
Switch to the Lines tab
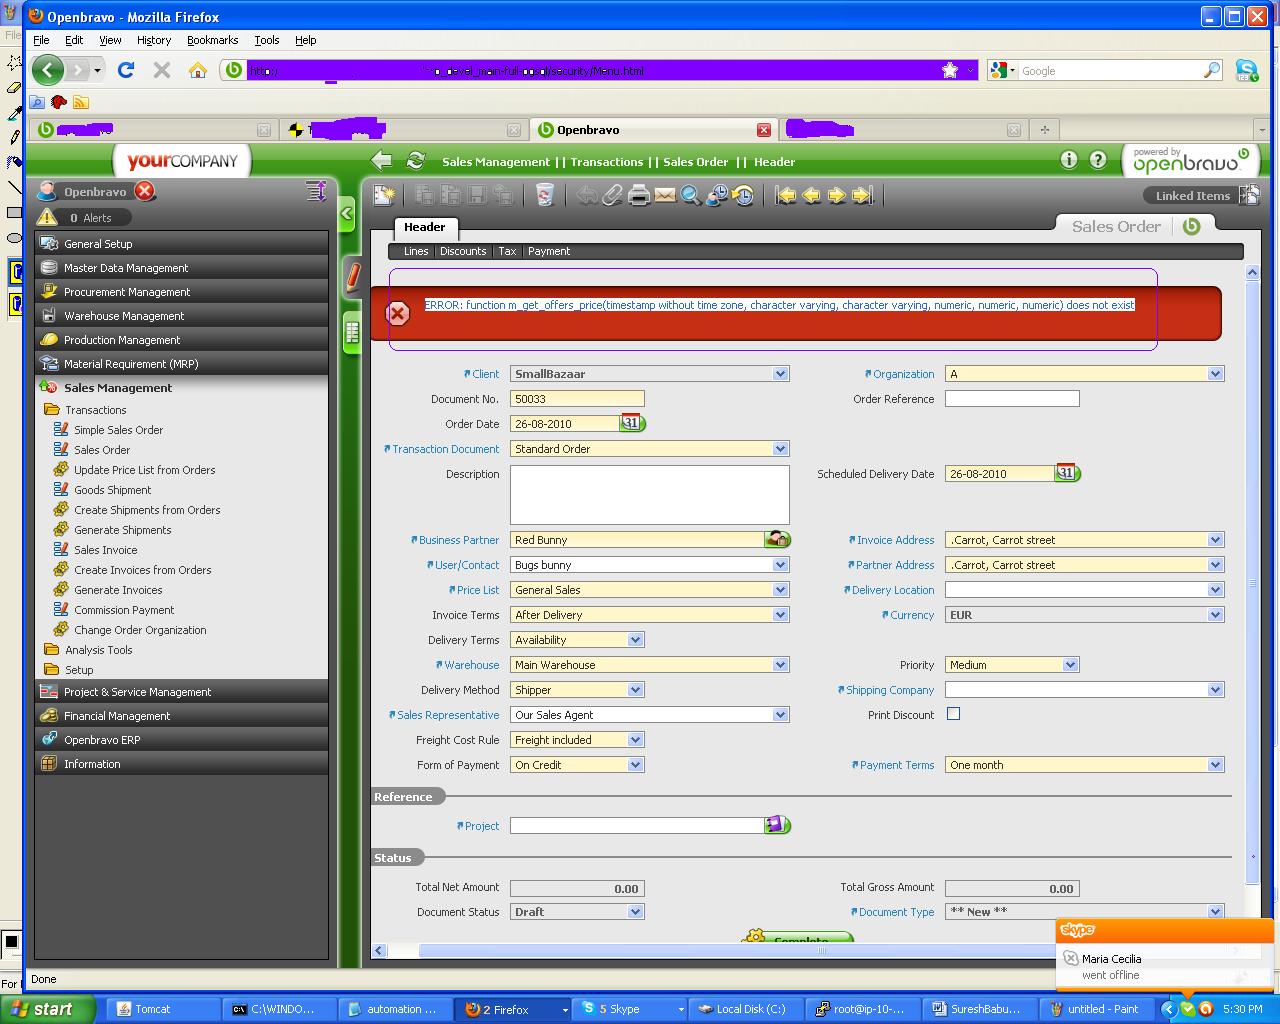416,251
